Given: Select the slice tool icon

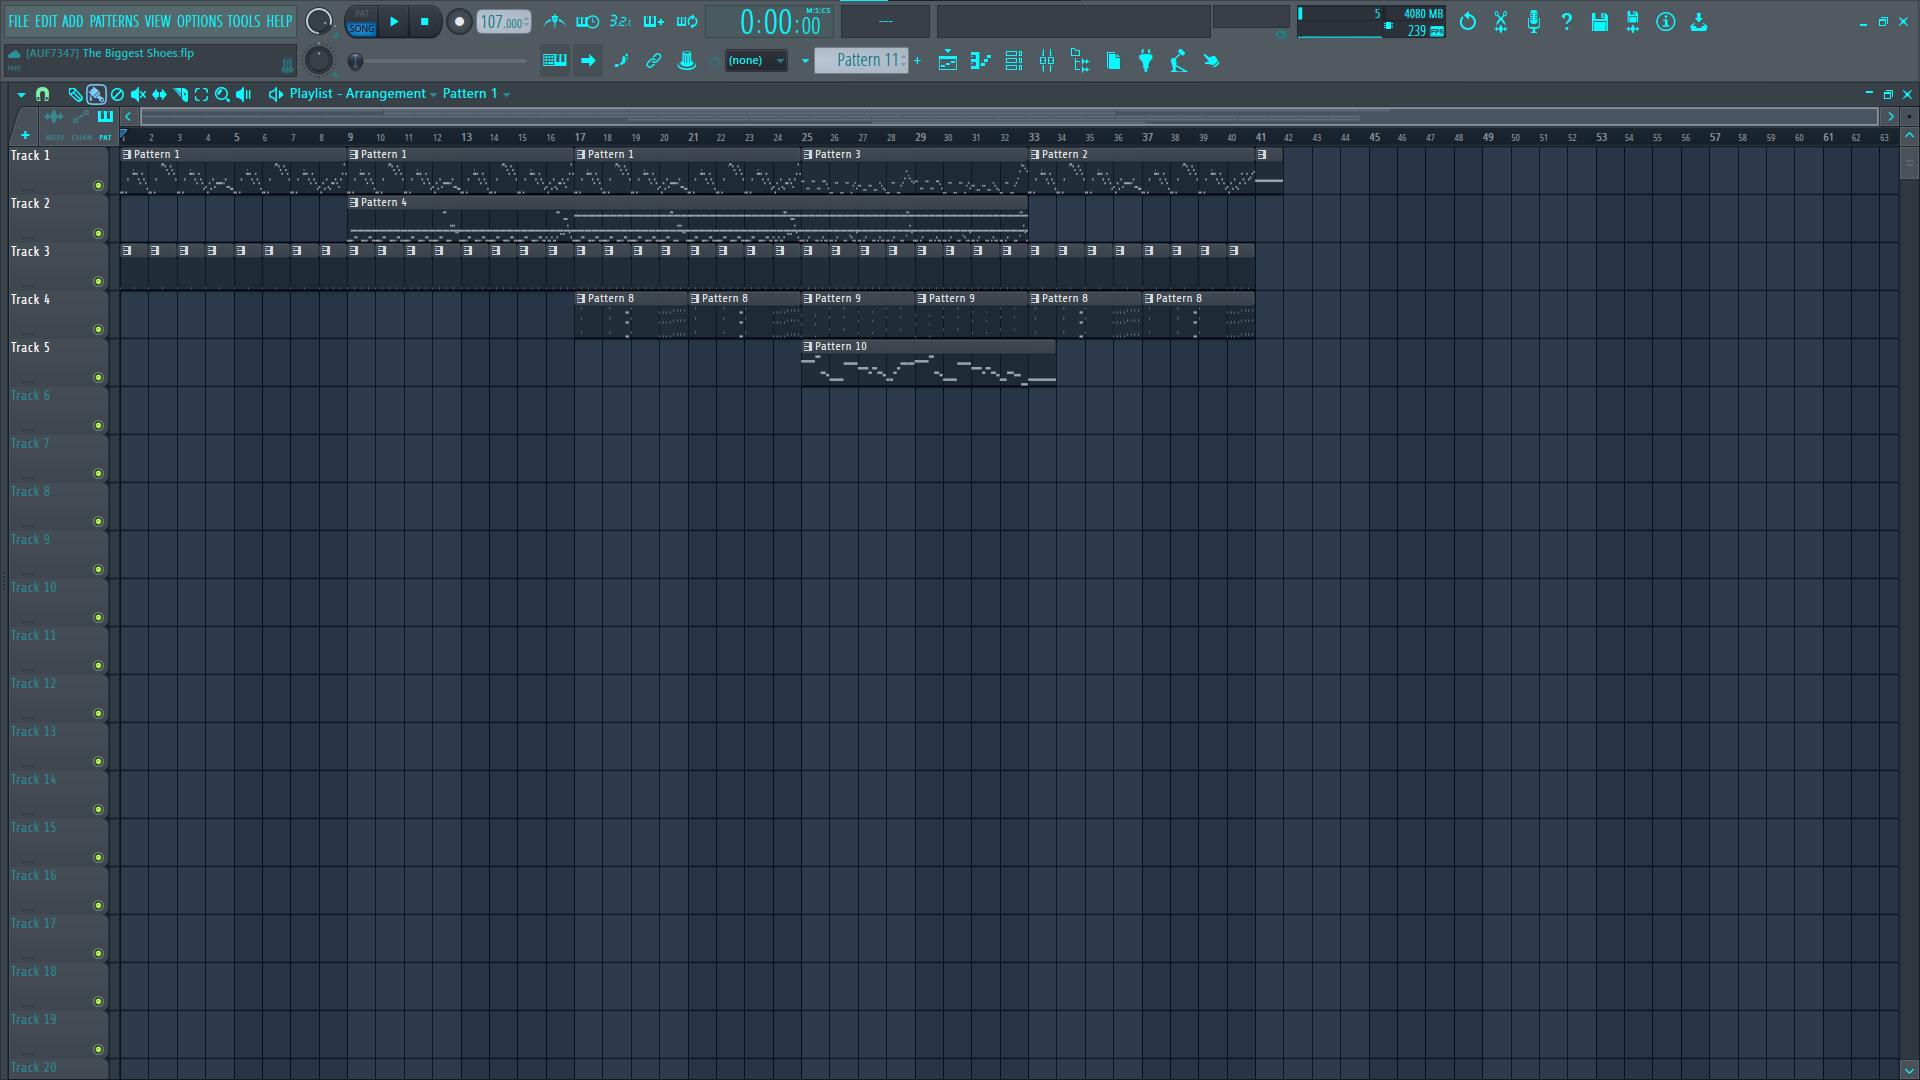Looking at the screenshot, I should pyautogui.click(x=180, y=94).
